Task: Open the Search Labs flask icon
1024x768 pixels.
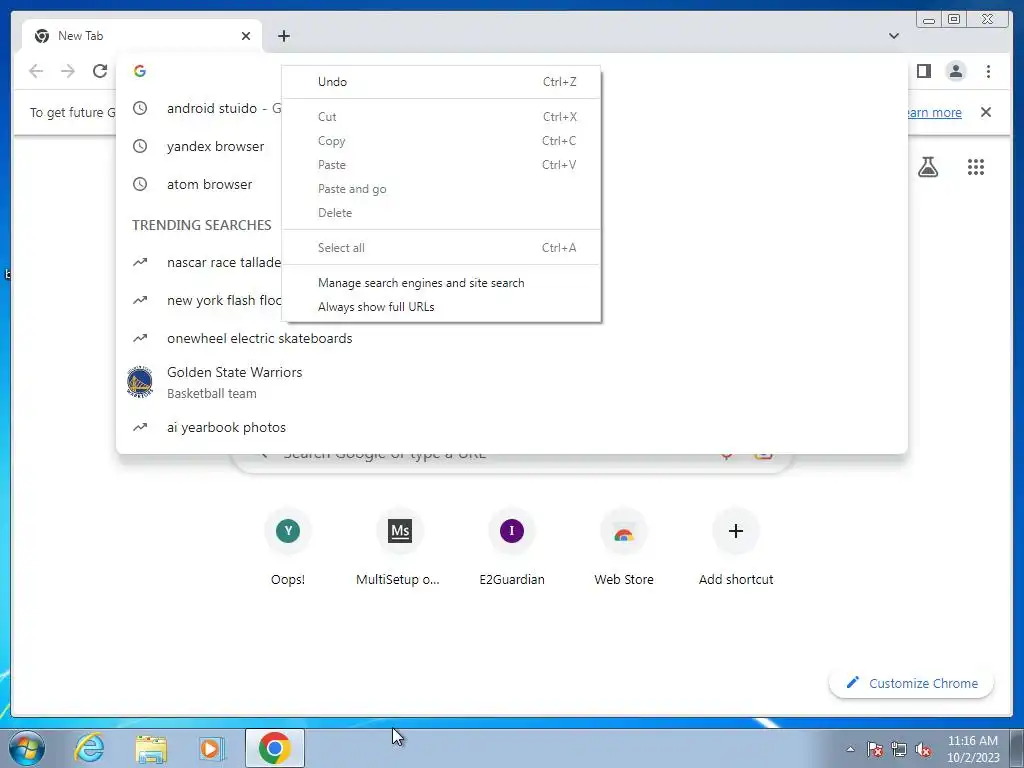Action: click(927, 167)
